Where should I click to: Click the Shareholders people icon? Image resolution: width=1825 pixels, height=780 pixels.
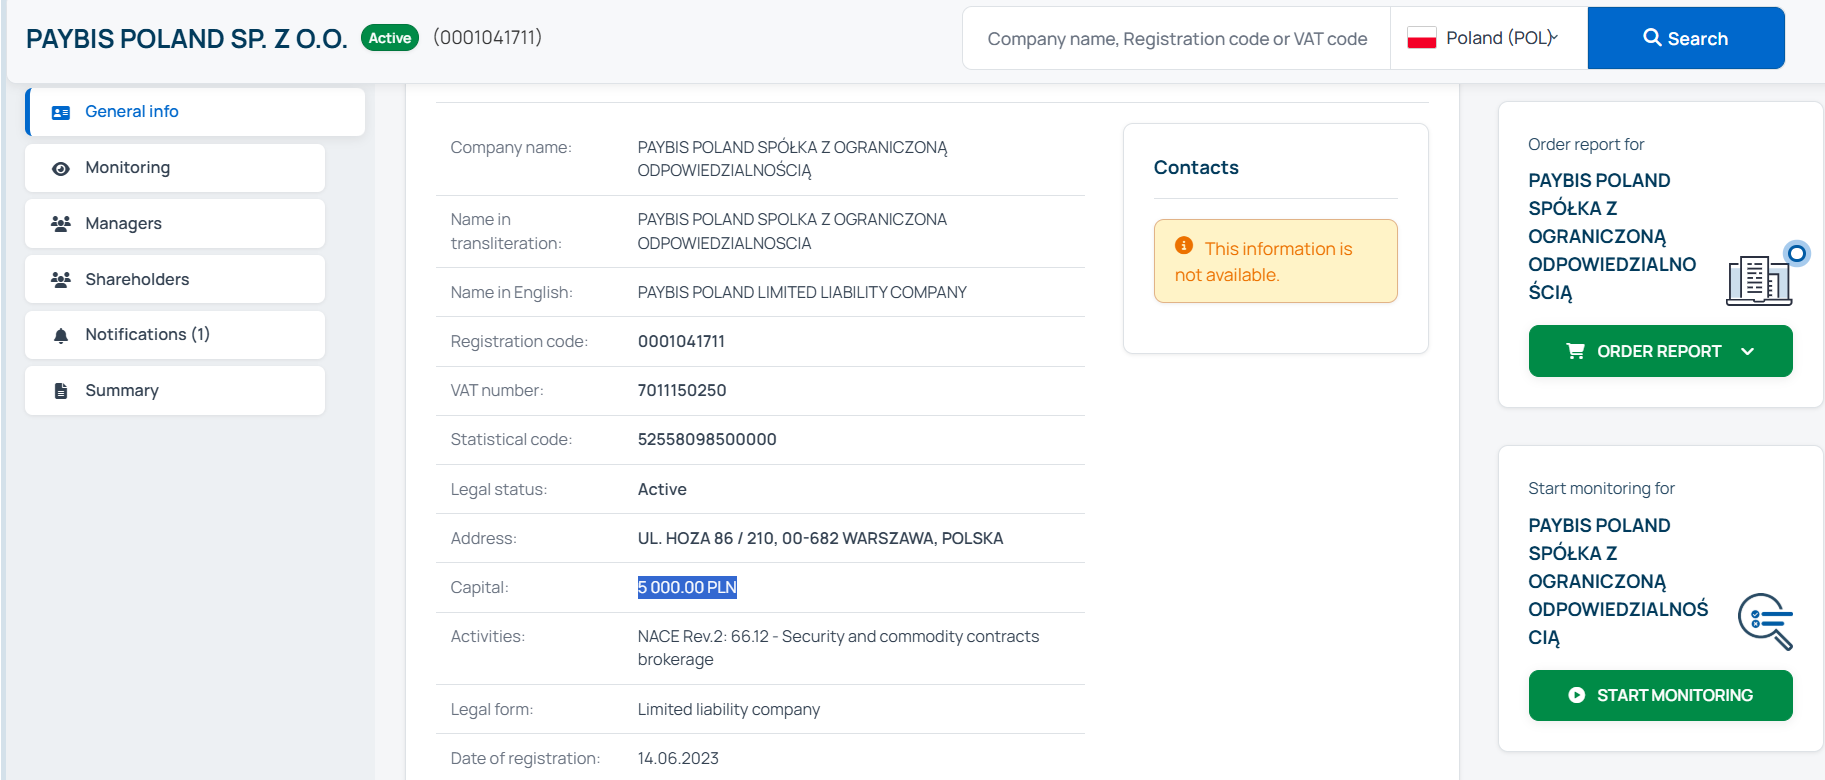click(x=61, y=280)
